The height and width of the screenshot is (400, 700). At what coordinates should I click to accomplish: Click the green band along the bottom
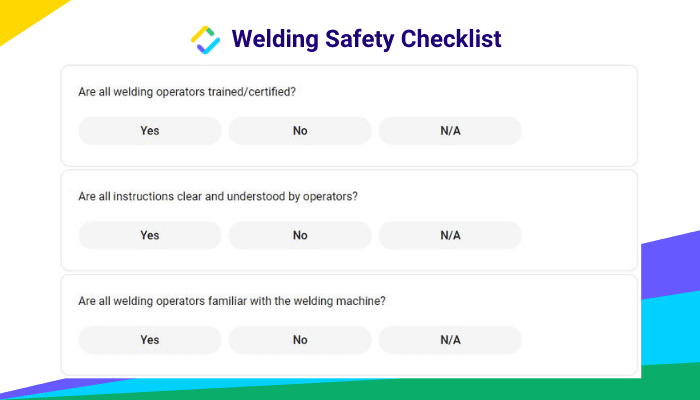click(446, 389)
